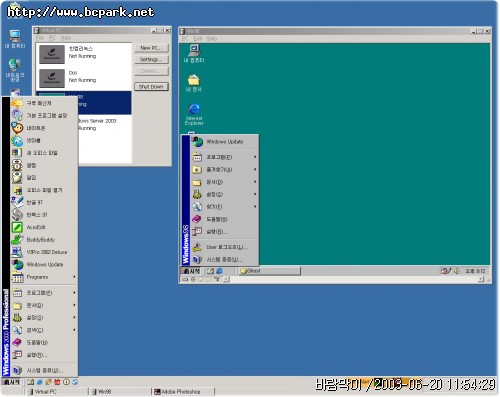
Task: Click Open Office Document in 2000 start menu
Action: pyautogui.click(x=44, y=190)
